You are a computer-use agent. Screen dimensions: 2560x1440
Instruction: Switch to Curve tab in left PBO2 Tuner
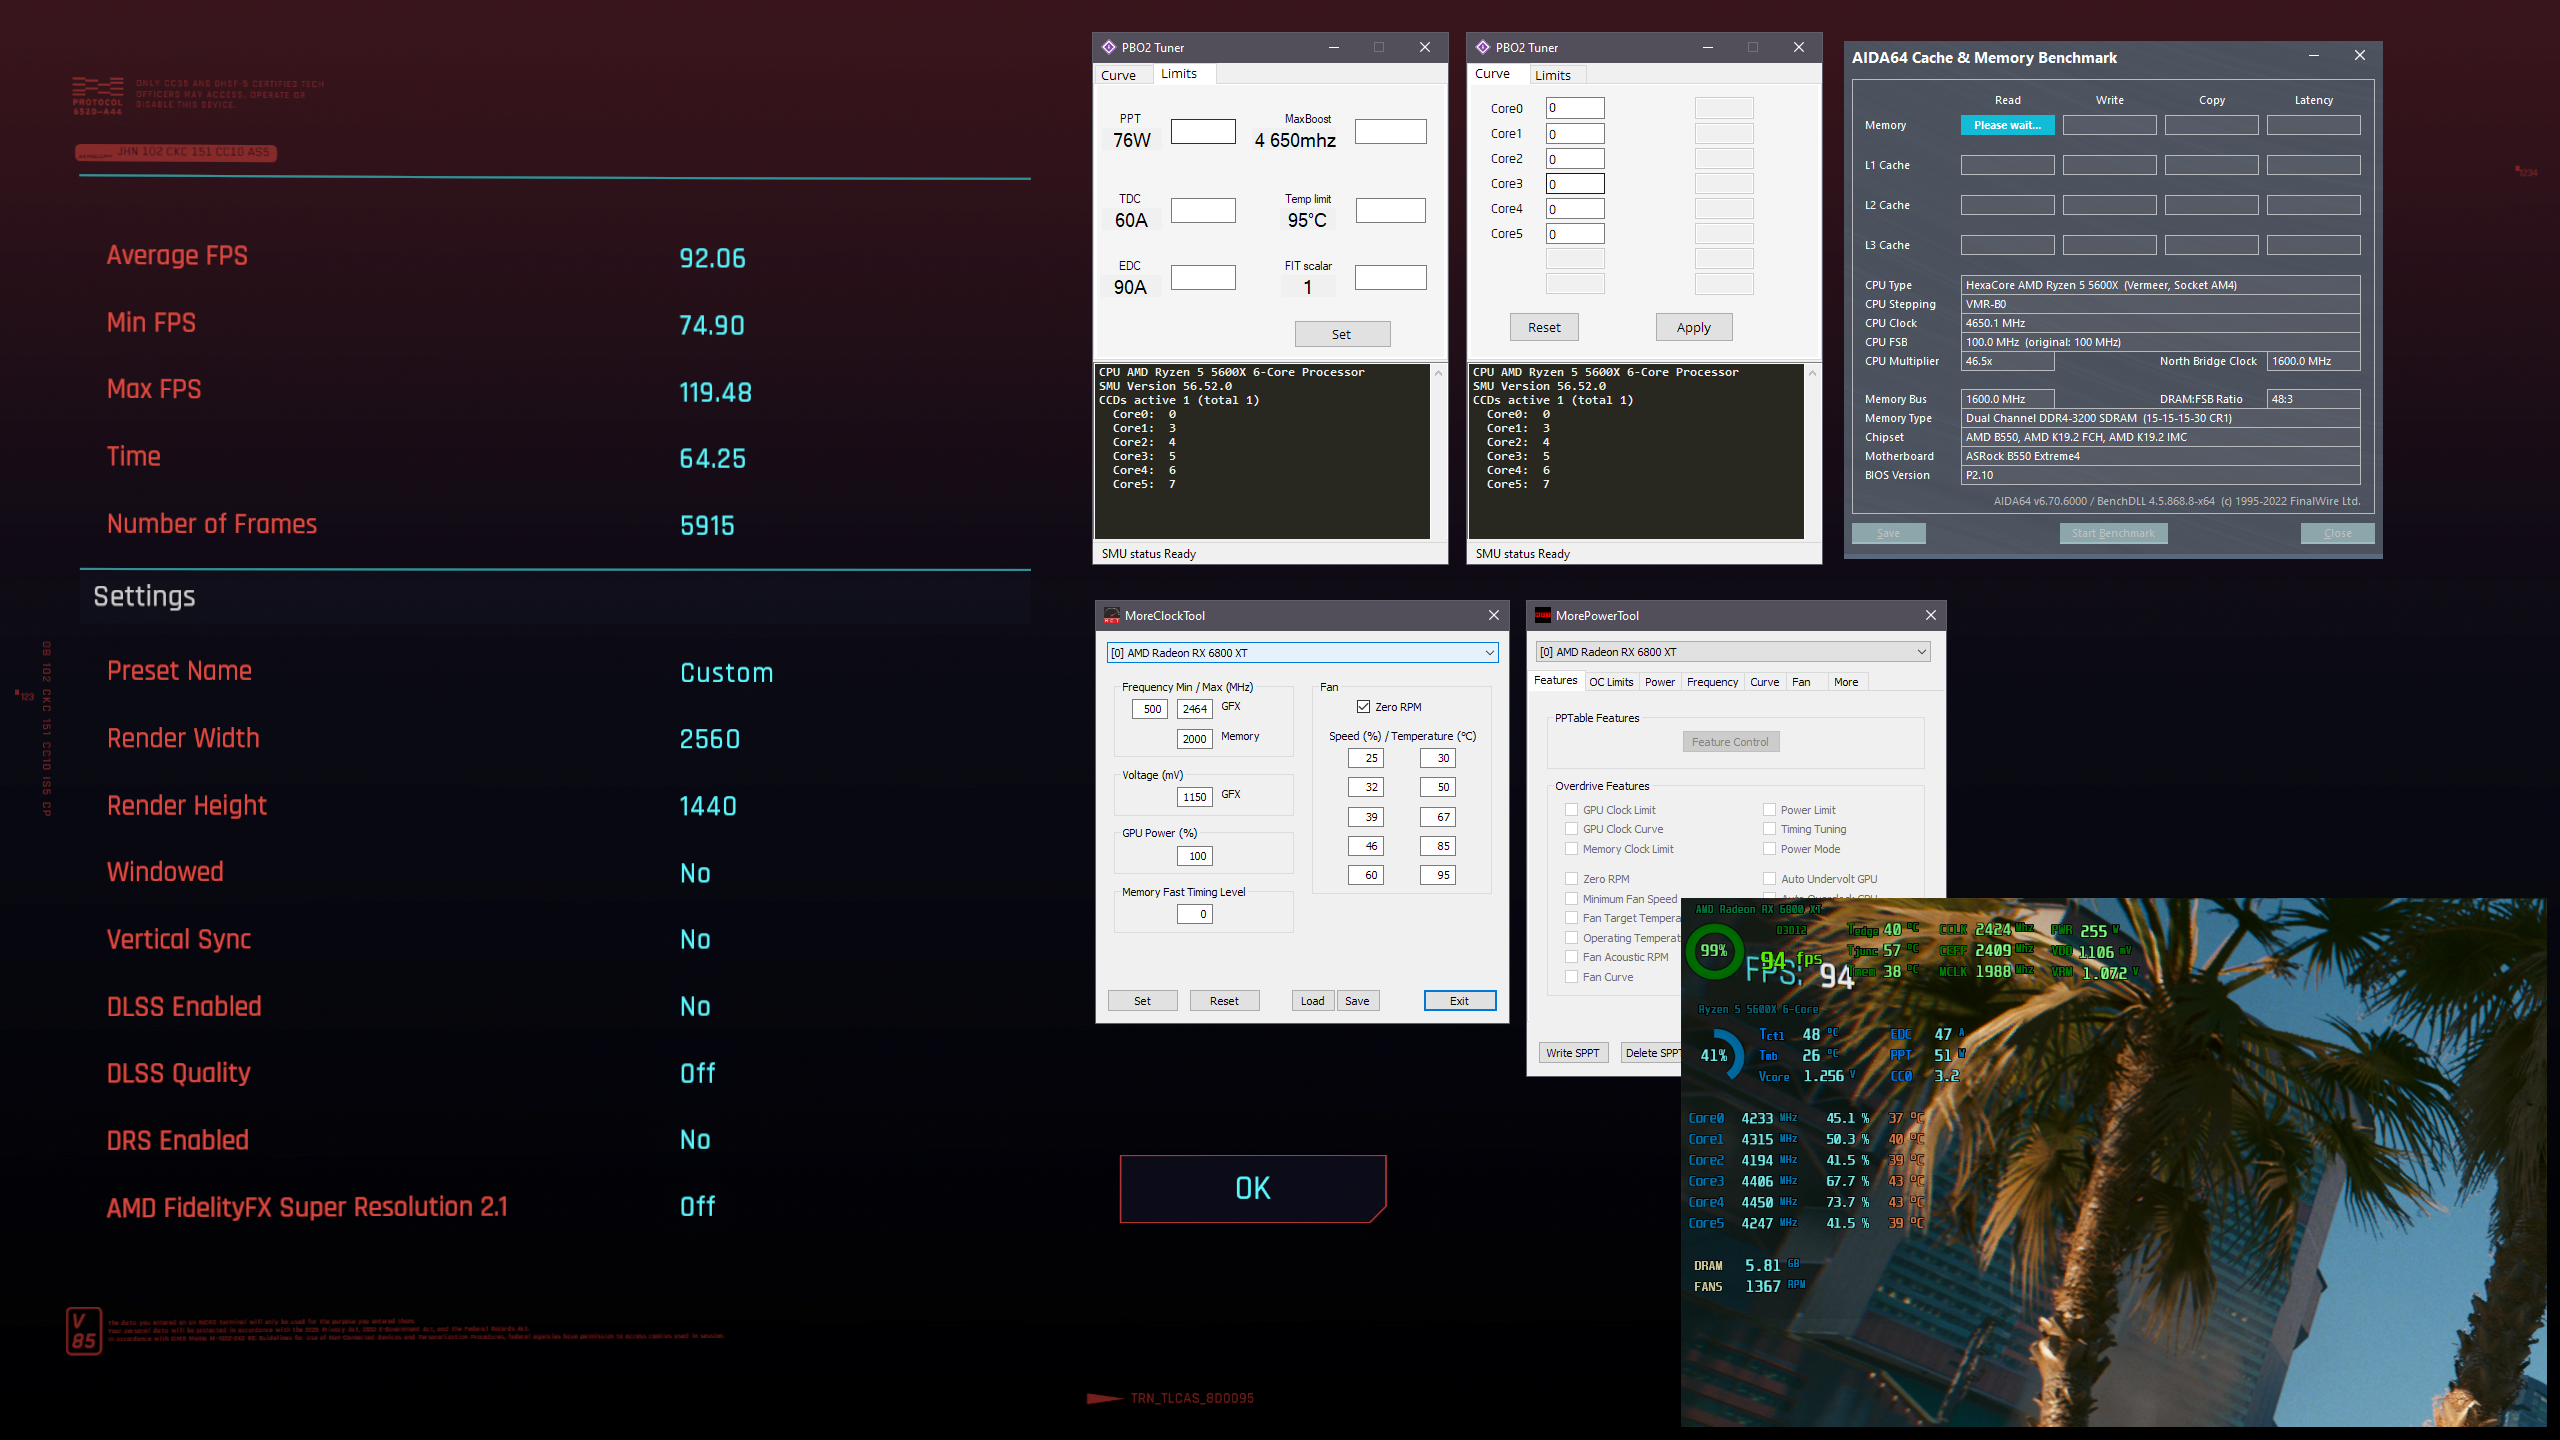coord(1118,75)
